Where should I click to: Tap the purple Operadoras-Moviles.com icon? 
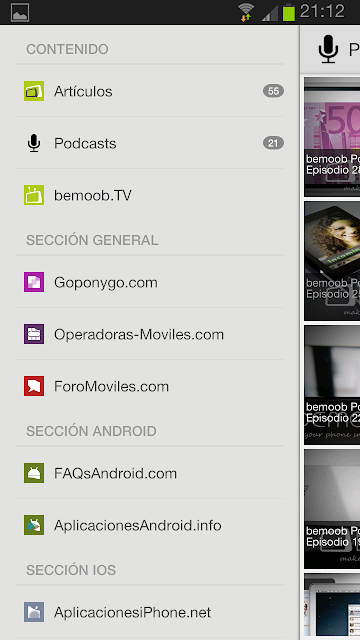34,334
